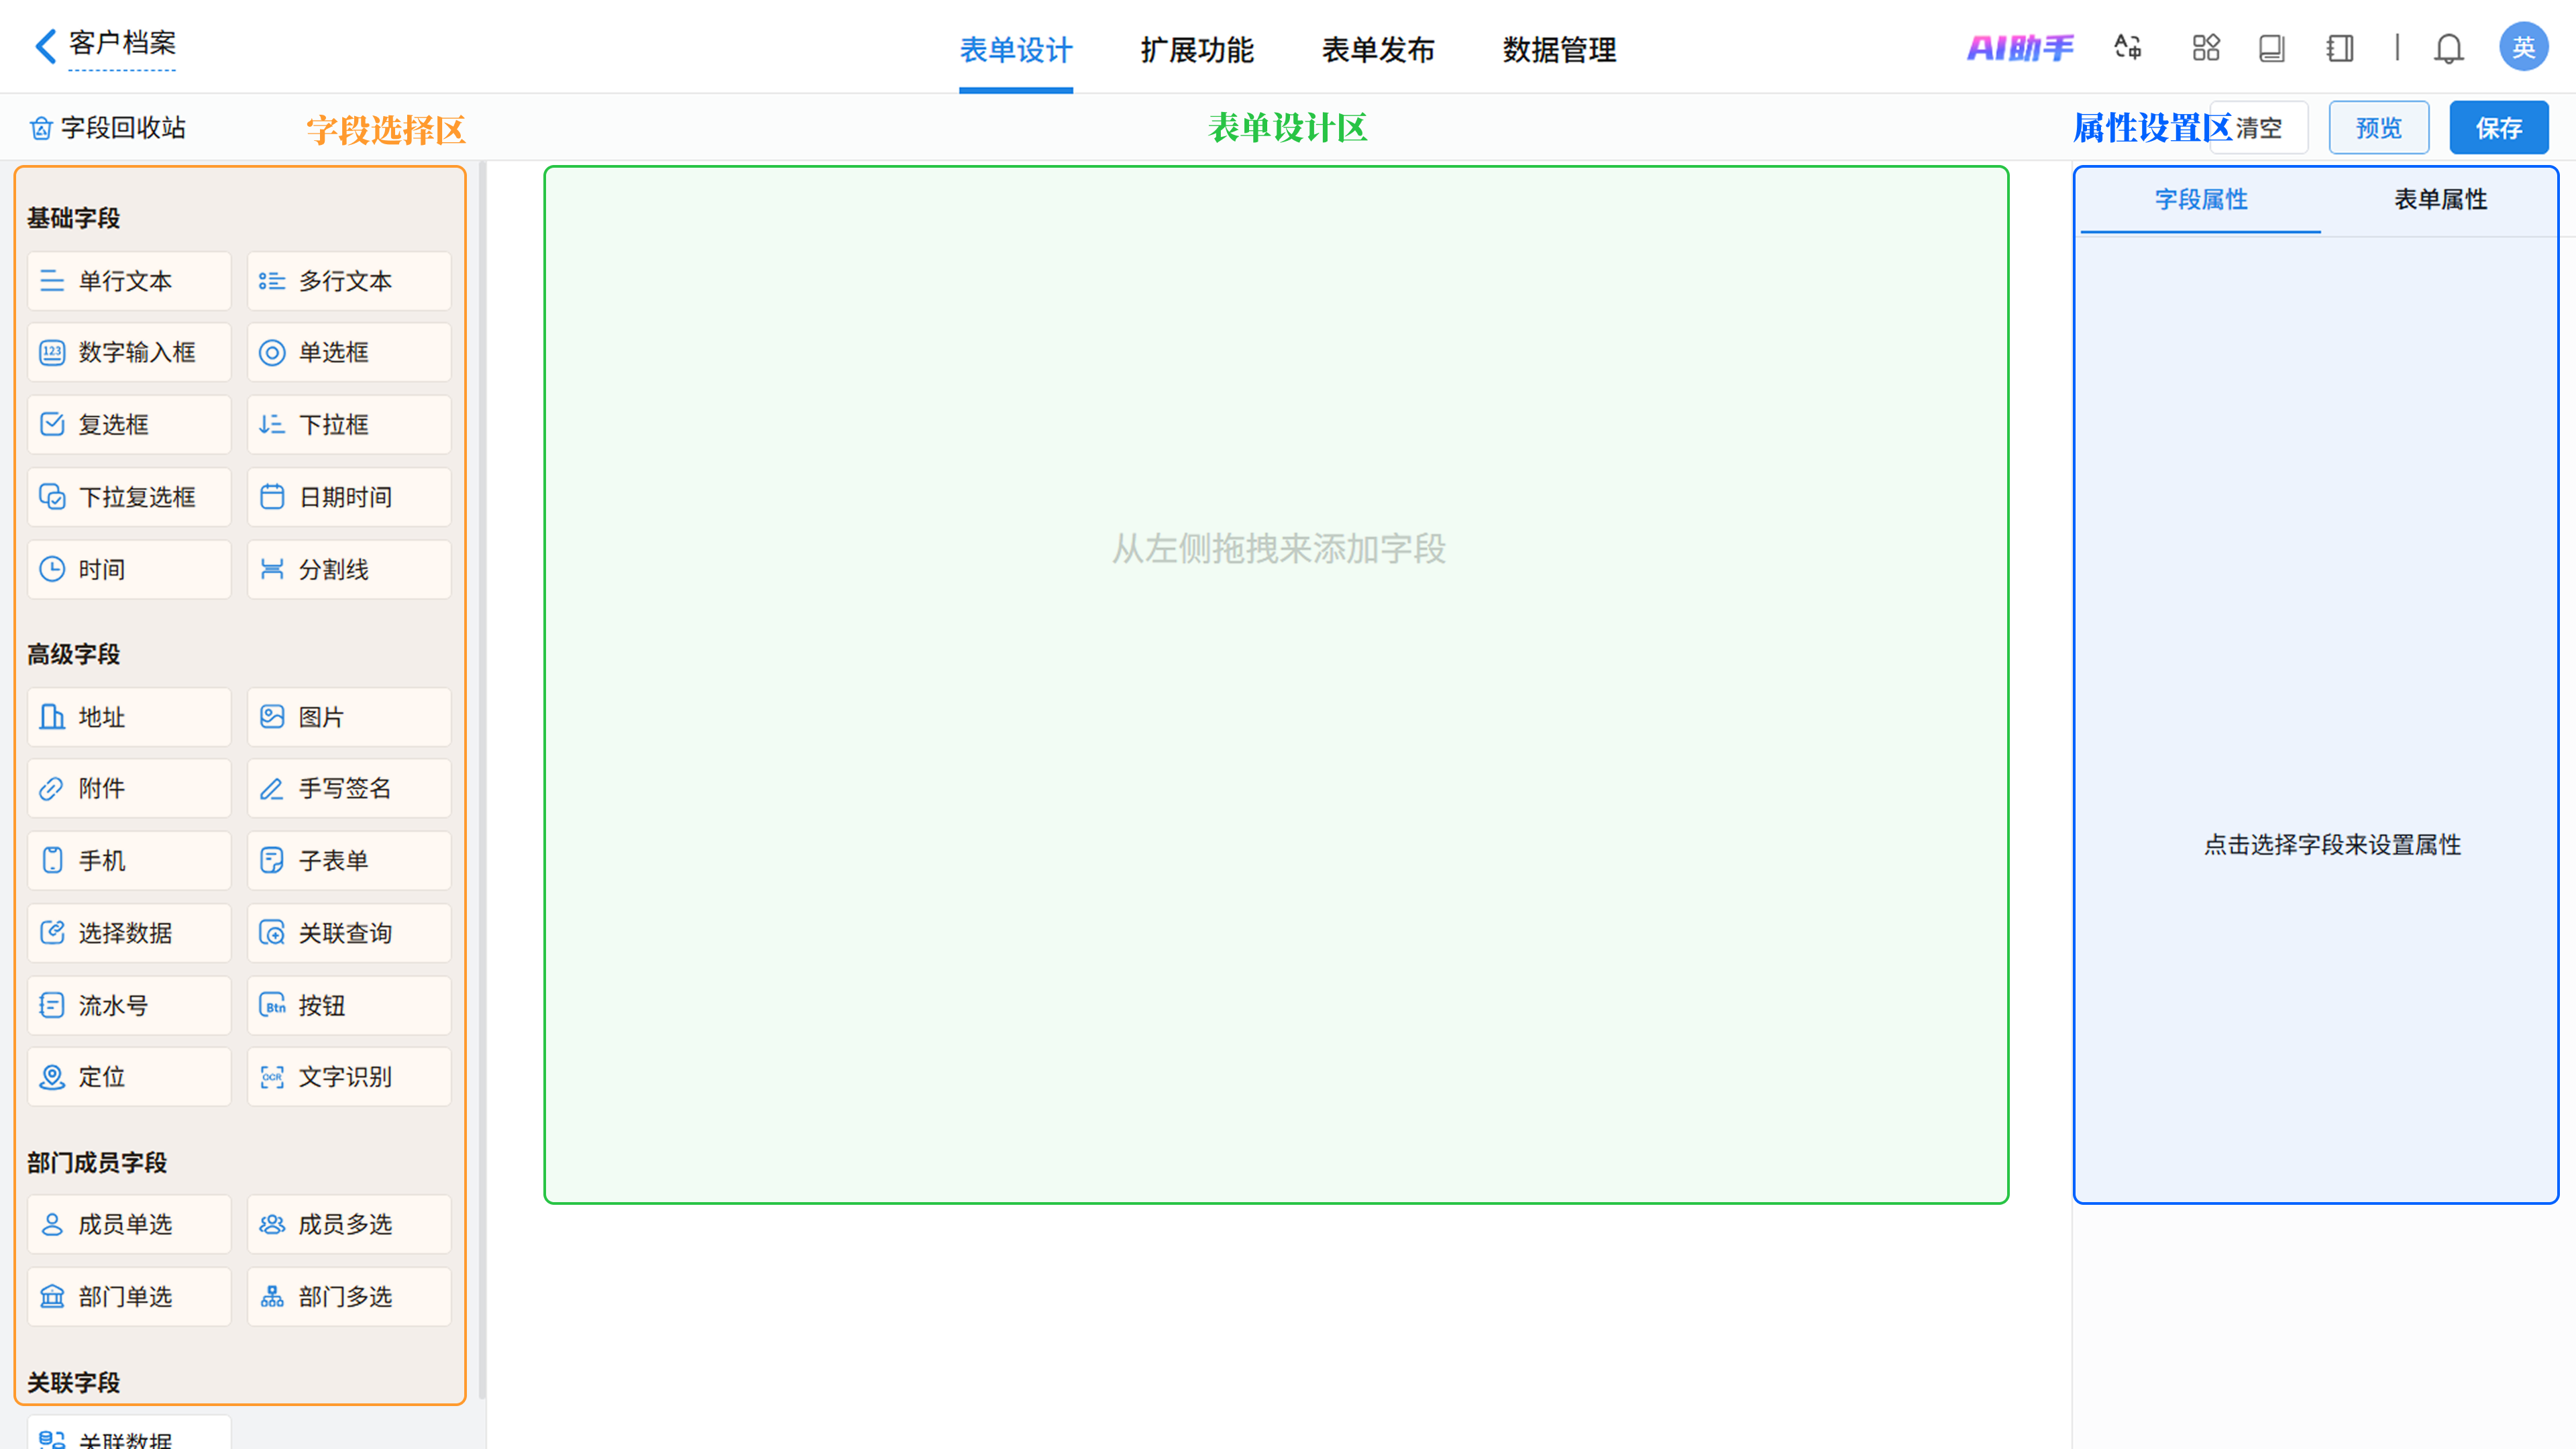
Task: Click the sidebar panel layout icon
Action: click(x=2340, y=48)
